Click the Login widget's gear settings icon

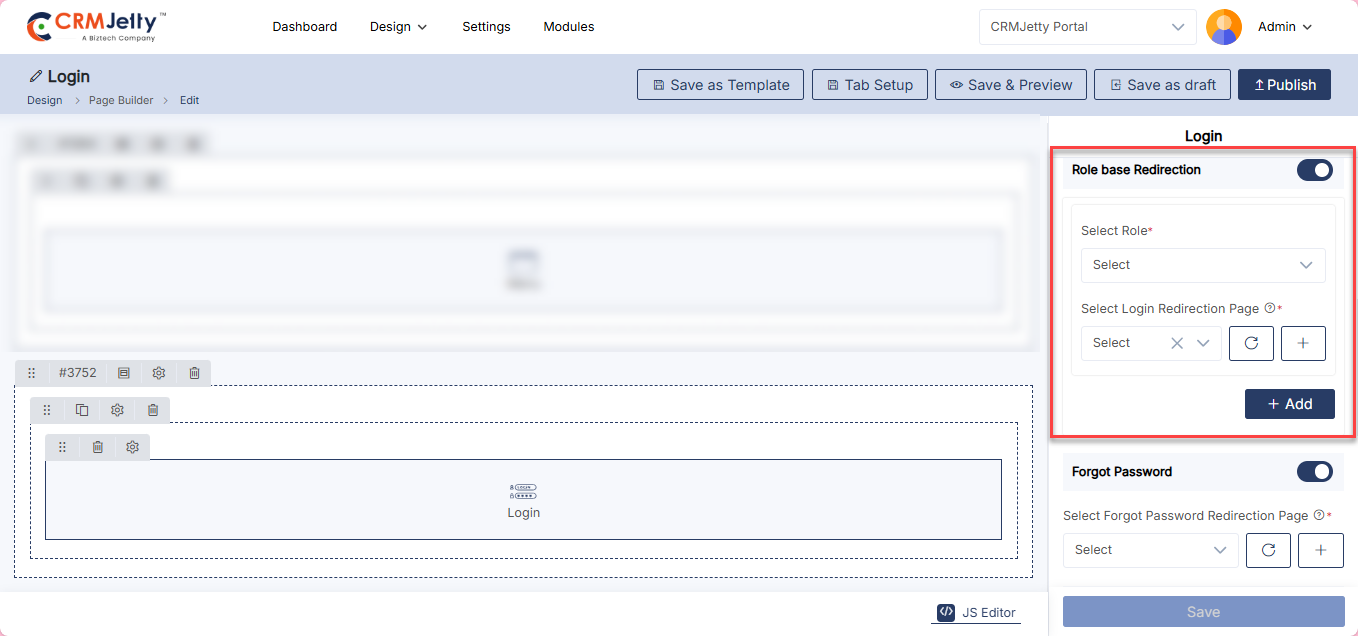pos(132,447)
